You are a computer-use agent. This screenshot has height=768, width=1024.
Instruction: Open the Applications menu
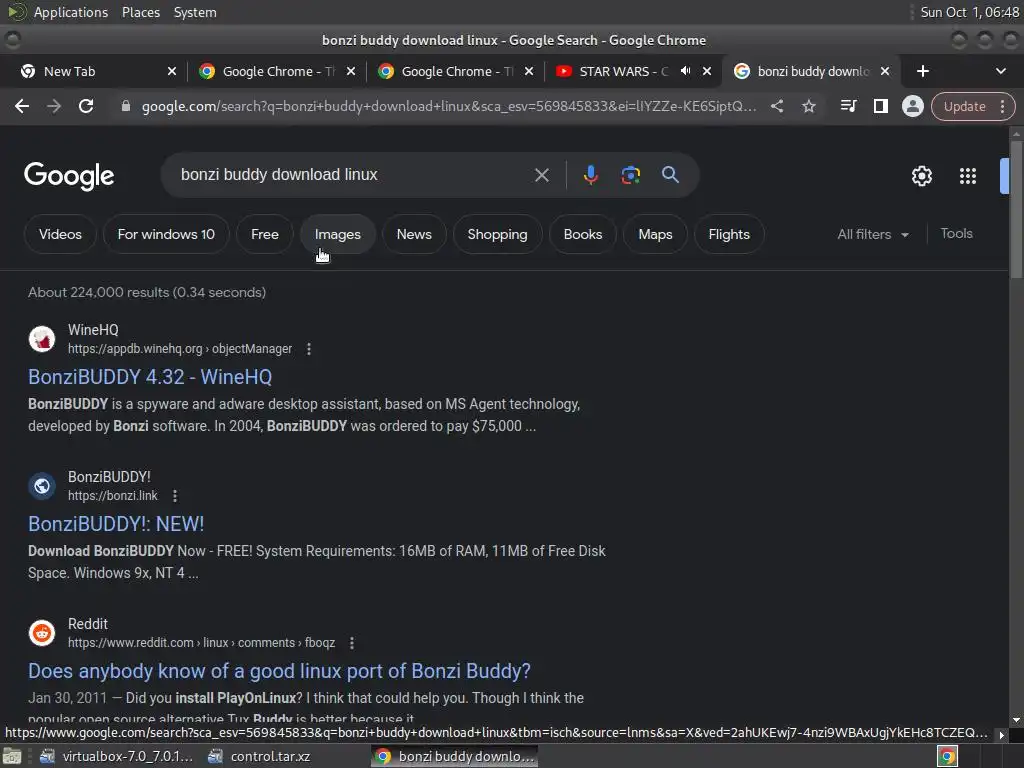click(71, 12)
